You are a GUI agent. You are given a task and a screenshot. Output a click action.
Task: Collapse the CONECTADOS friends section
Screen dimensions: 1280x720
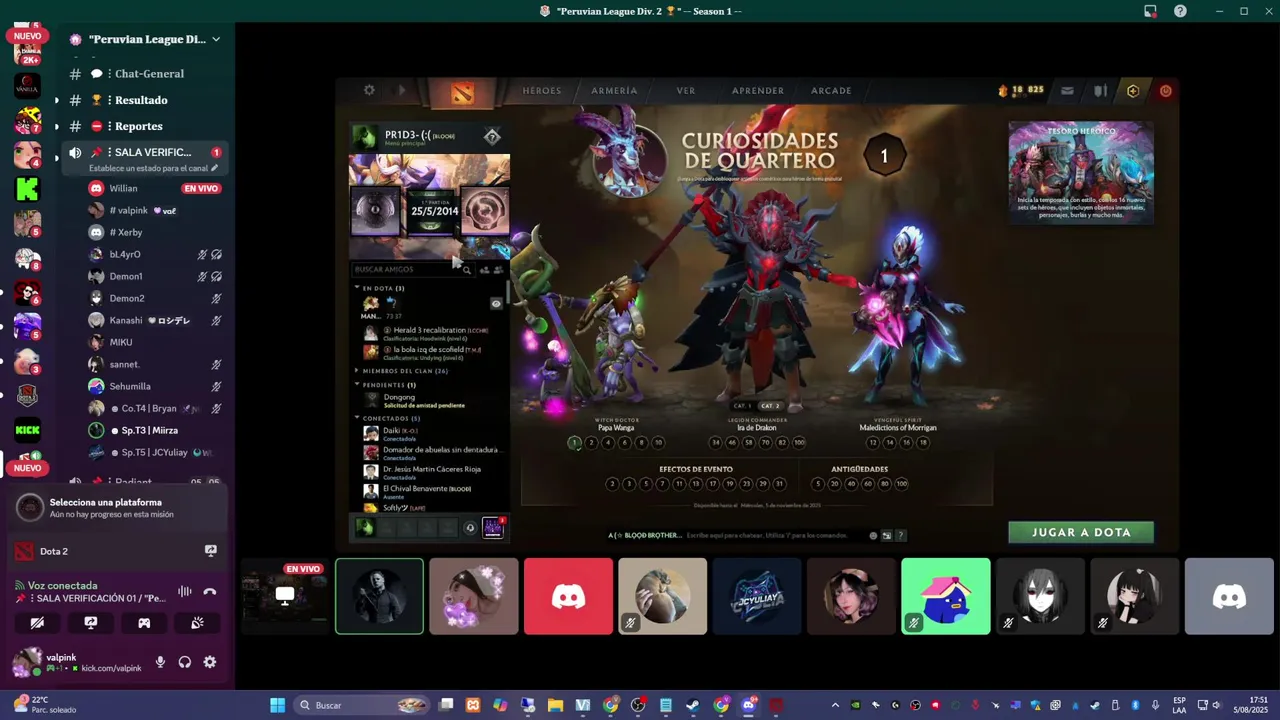(x=357, y=418)
